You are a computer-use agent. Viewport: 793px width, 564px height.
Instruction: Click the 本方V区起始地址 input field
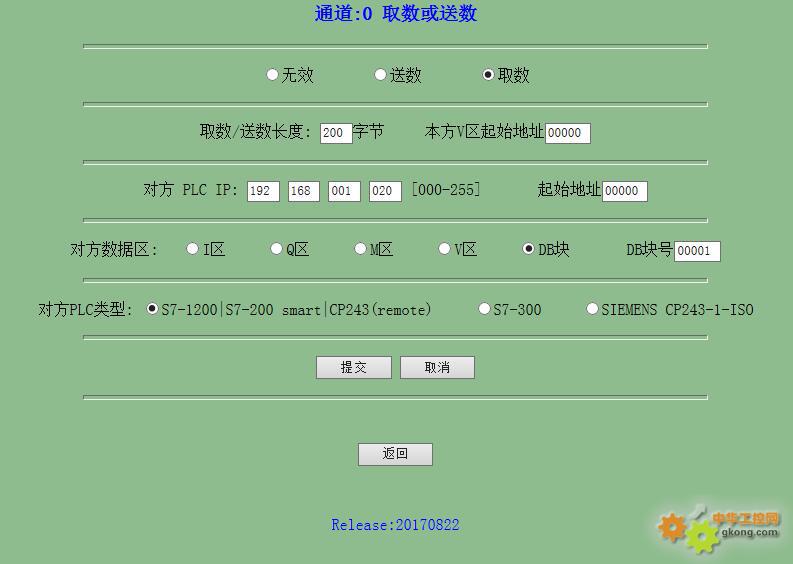click(568, 134)
